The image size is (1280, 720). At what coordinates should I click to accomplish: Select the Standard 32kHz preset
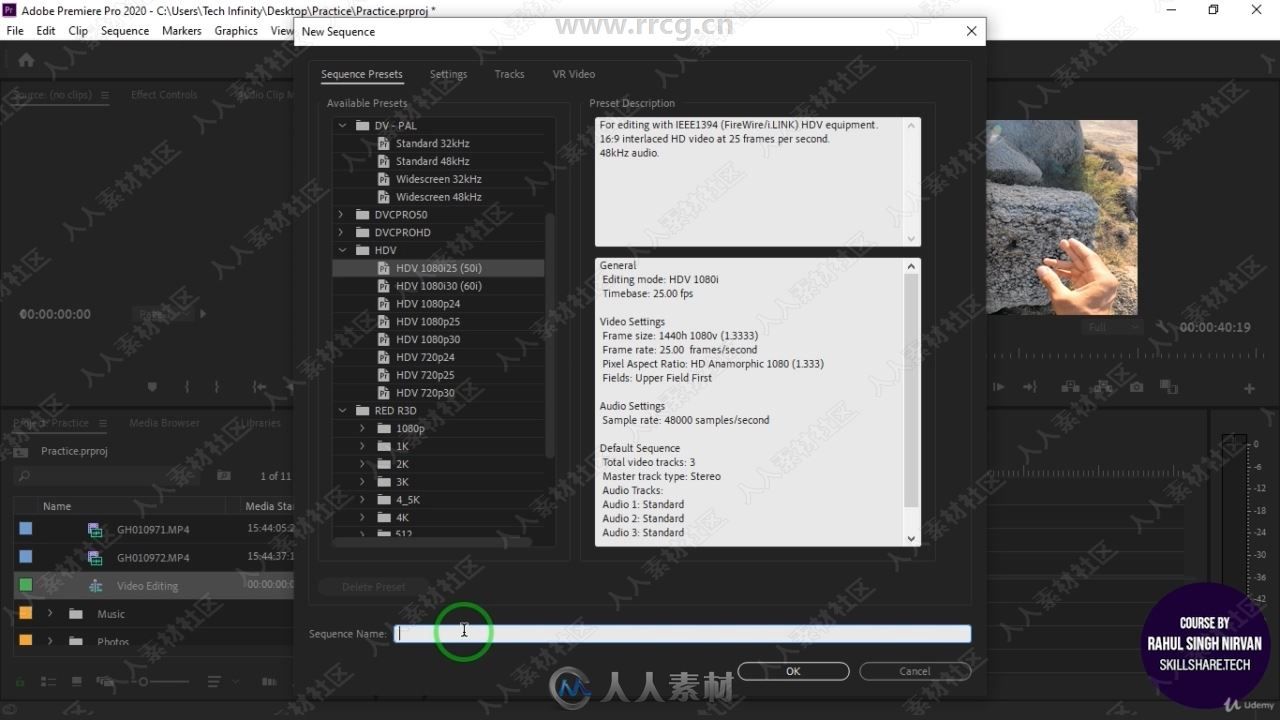pyautogui.click(x=432, y=143)
